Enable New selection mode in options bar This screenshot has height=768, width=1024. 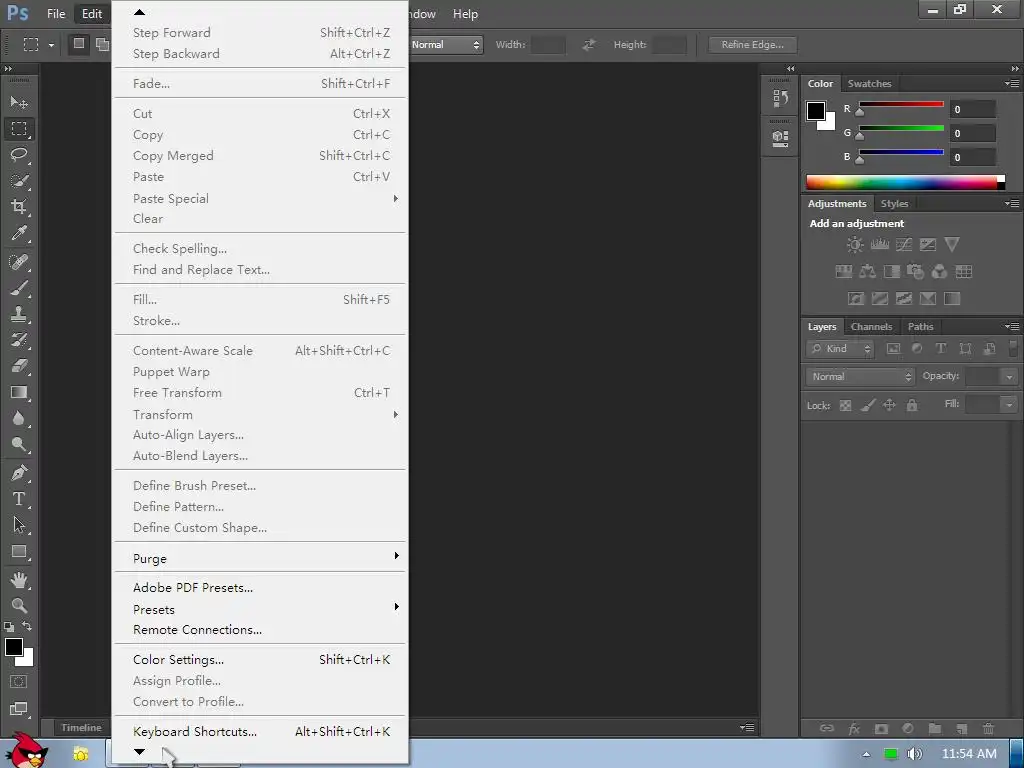(79, 44)
